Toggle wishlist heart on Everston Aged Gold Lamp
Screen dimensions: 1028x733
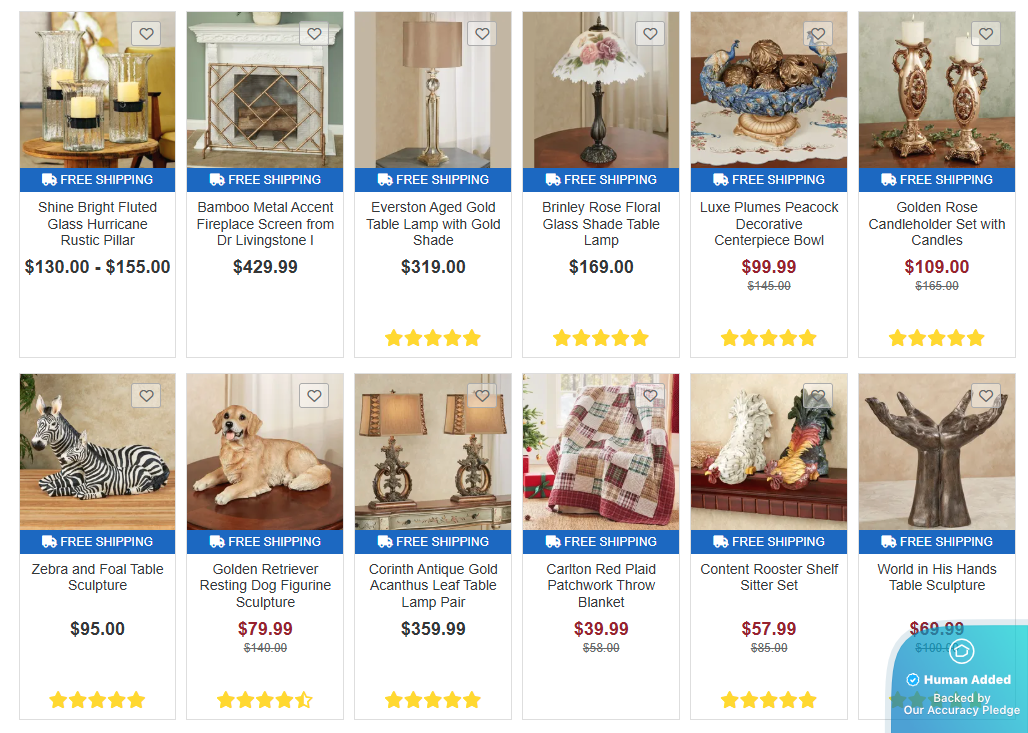click(x=482, y=33)
